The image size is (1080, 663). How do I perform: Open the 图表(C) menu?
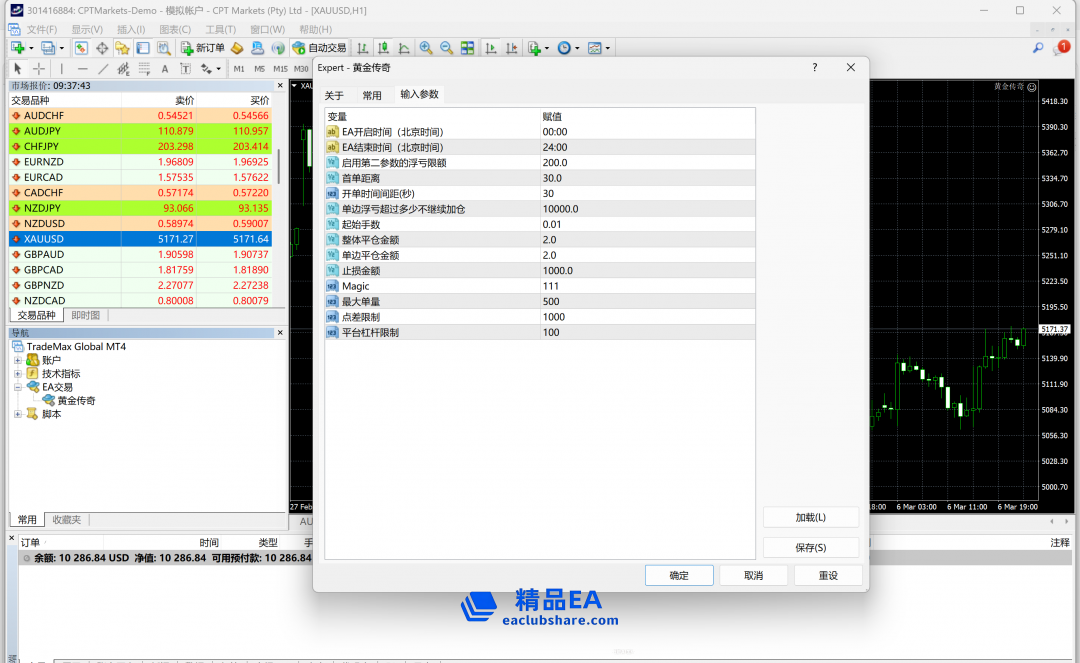click(x=175, y=30)
